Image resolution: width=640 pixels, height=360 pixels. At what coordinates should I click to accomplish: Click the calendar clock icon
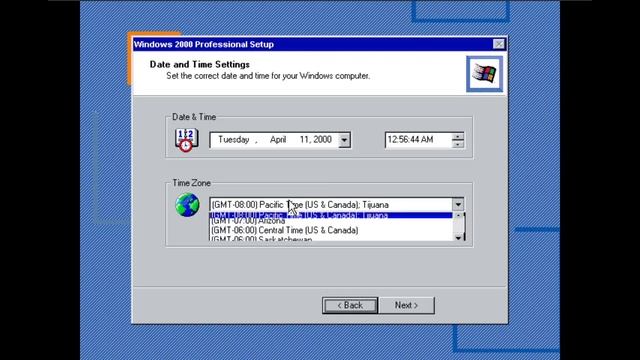coord(187,140)
